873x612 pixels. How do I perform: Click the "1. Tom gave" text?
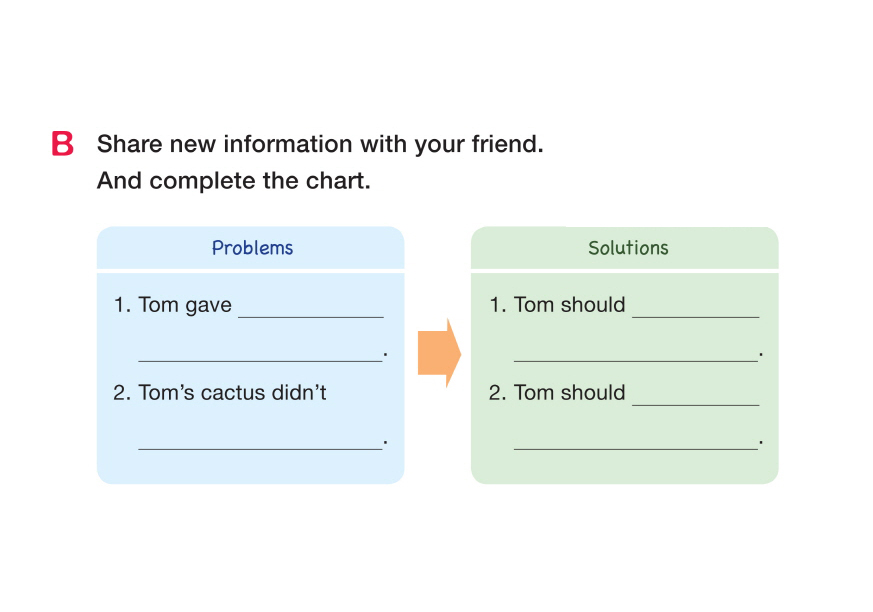pyautogui.click(x=173, y=305)
